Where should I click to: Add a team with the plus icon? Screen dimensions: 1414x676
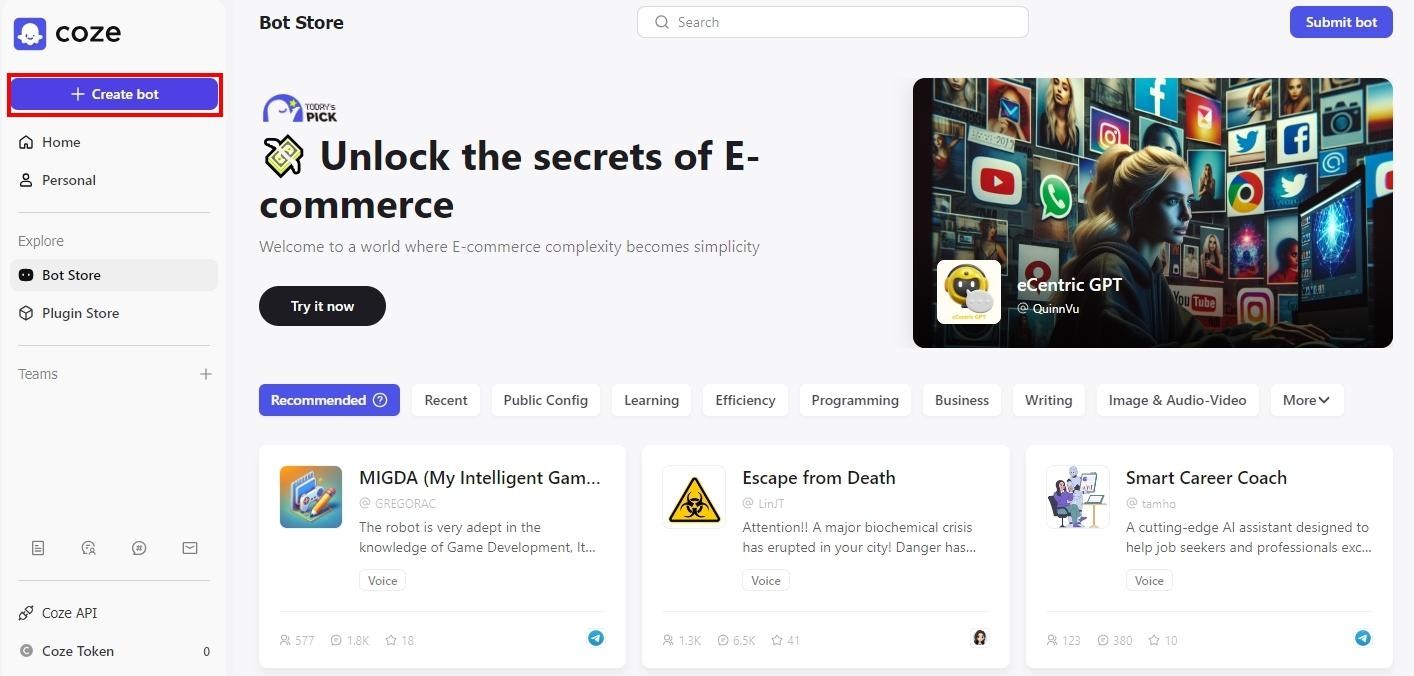coord(206,374)
